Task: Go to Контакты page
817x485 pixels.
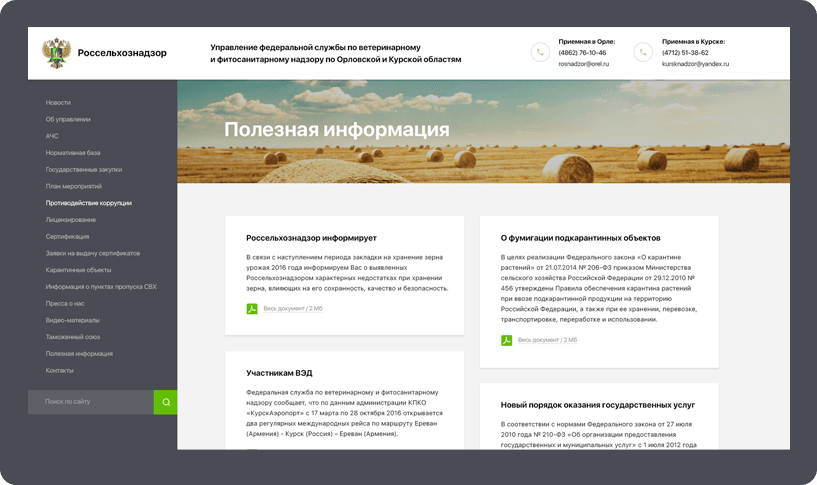Action: tap(59, 370)
